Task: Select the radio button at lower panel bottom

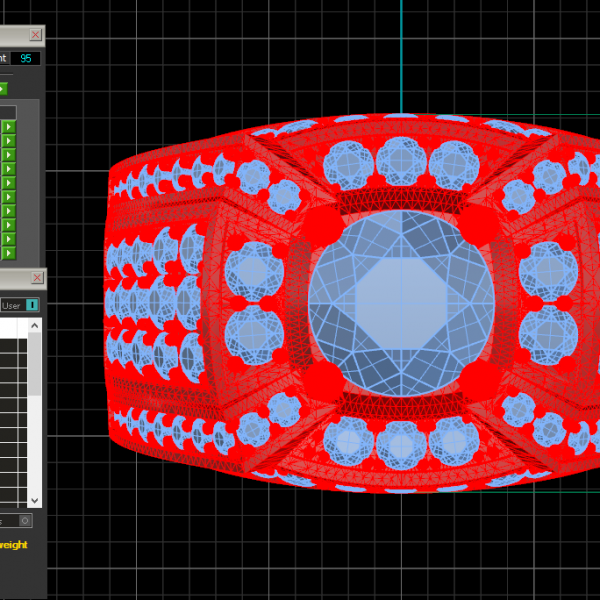Action: pyautogui.click(x=25, y=520)
